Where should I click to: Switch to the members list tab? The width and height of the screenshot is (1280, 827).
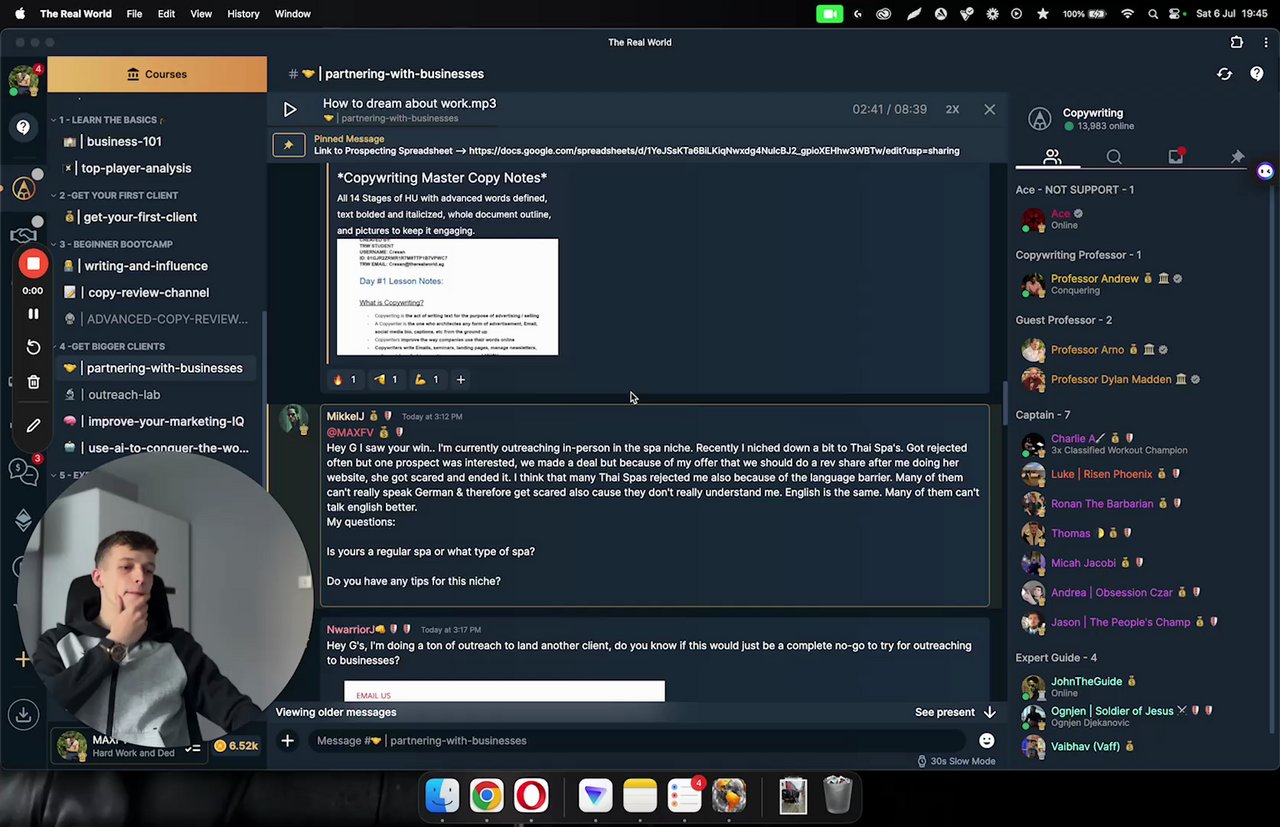(1052, 158)
